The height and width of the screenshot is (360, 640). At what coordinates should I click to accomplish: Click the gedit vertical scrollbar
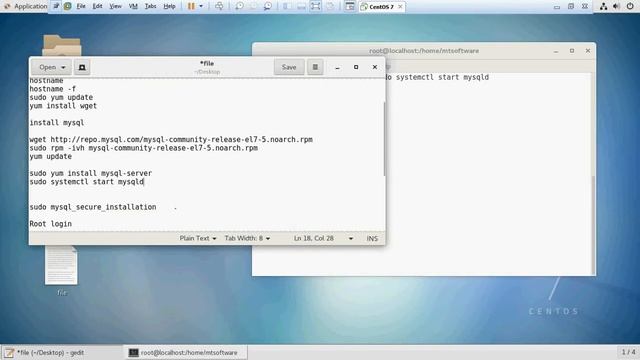384,139
